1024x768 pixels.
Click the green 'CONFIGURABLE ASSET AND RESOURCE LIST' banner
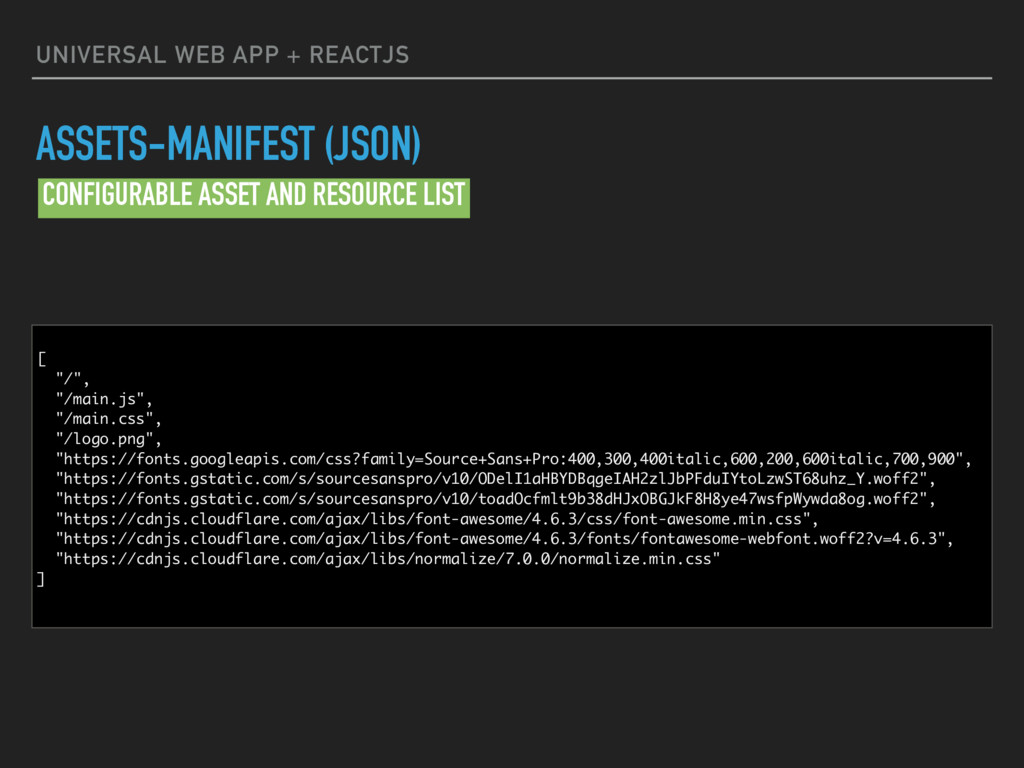[253, 198]
